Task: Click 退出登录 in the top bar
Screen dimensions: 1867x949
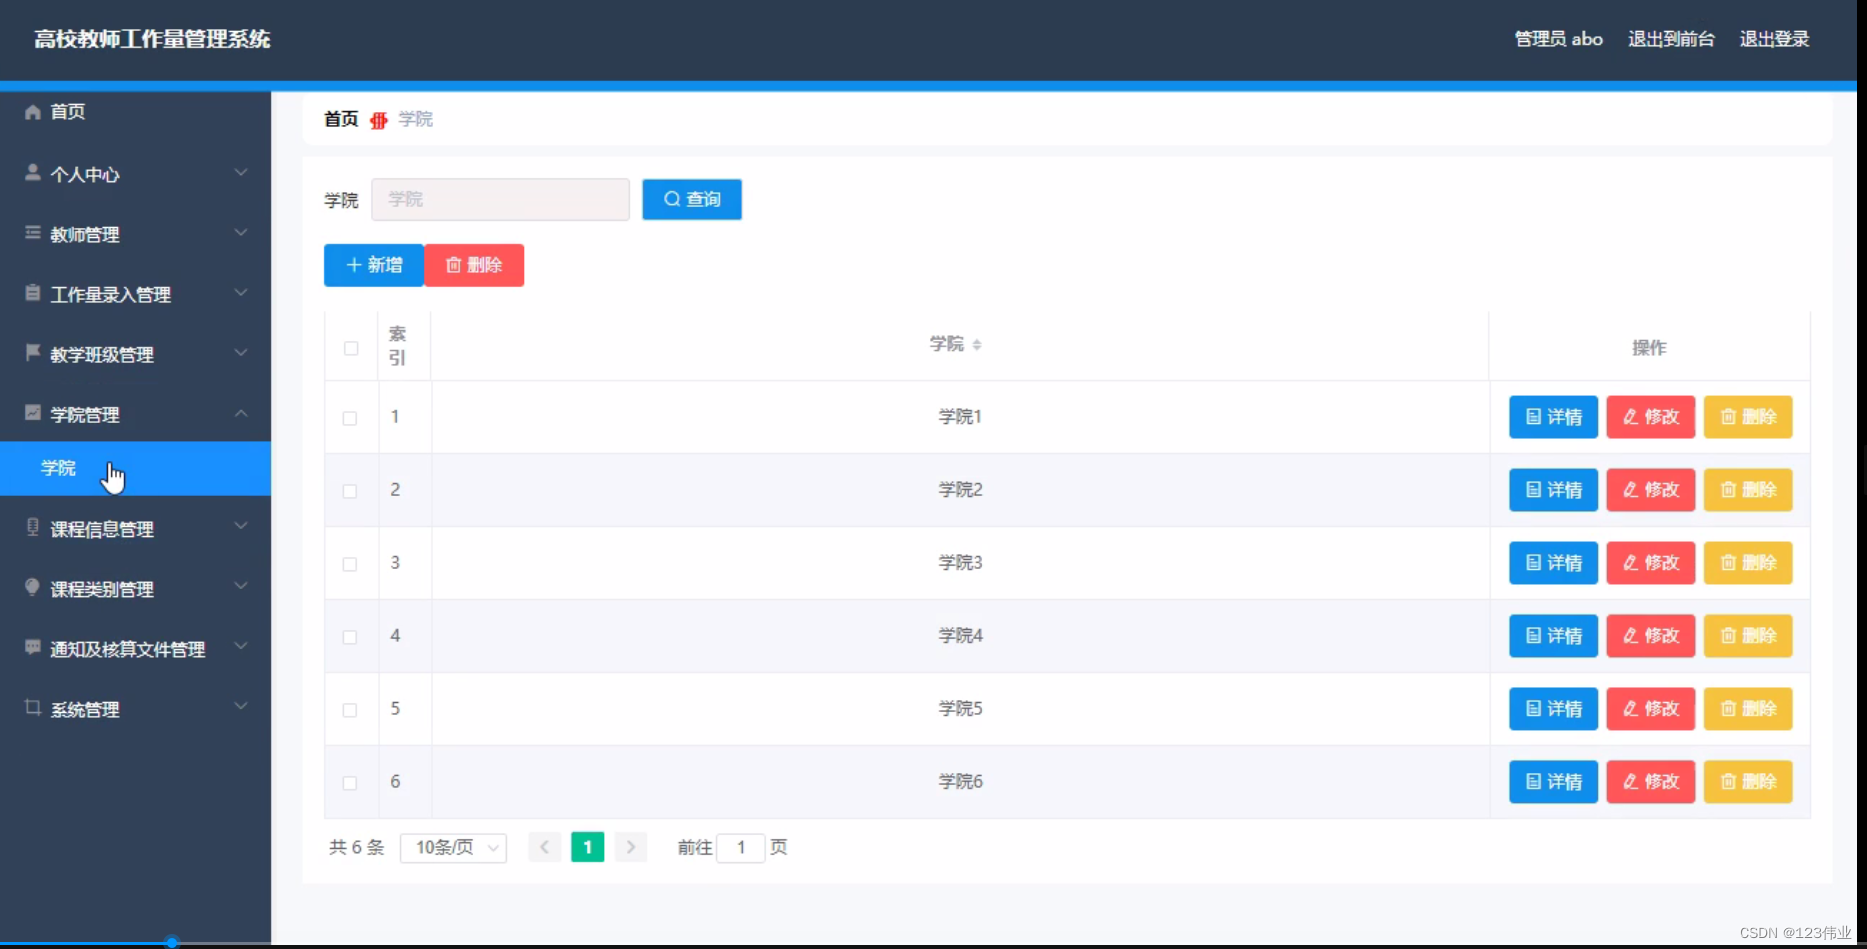Action: point(1775,39)
